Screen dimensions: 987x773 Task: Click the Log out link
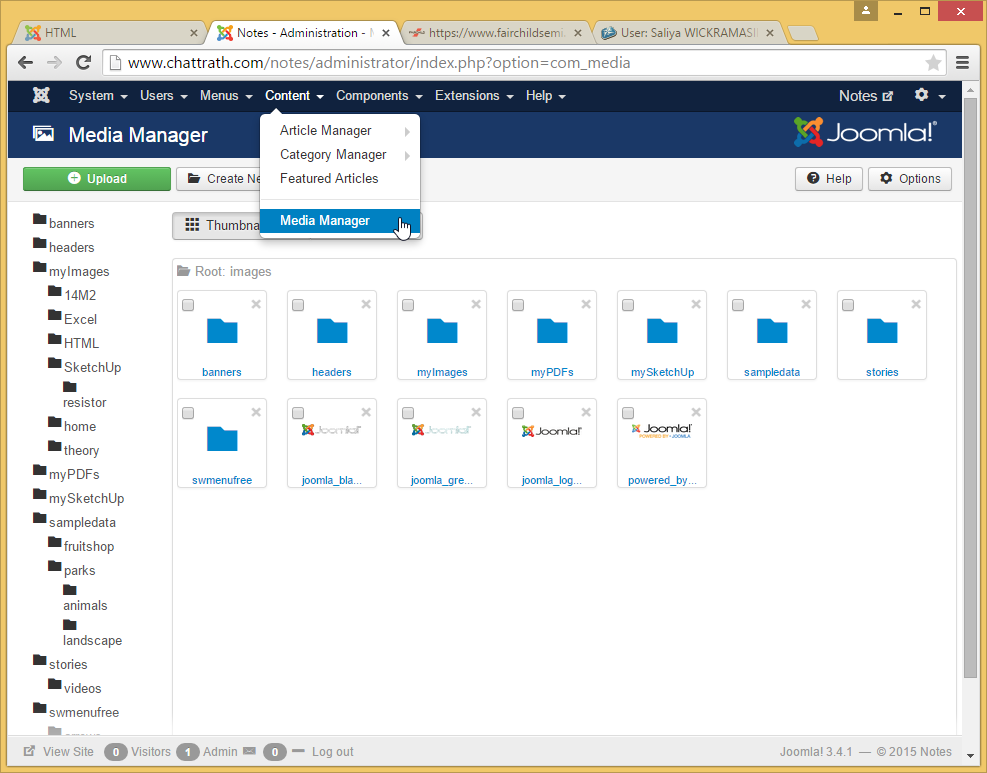[x=332, y=752]
